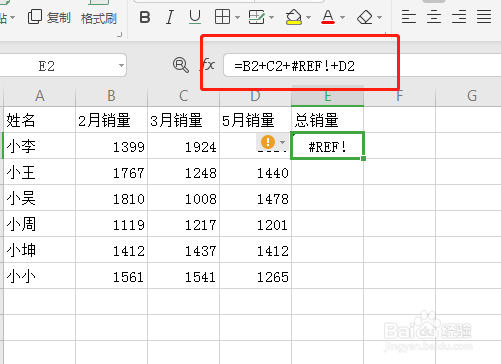Toggle bold formatting

tap(145, 17)
